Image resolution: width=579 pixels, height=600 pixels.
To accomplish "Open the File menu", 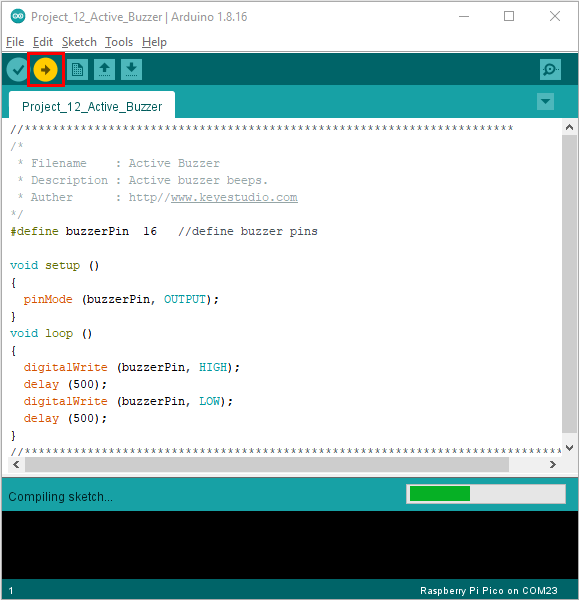I will tap(15, 42).
